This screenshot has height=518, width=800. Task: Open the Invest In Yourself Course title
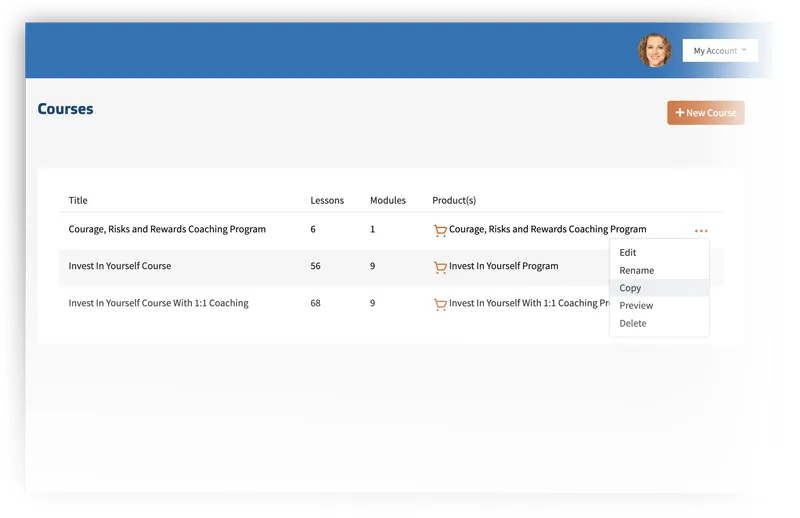click(120, 266)
